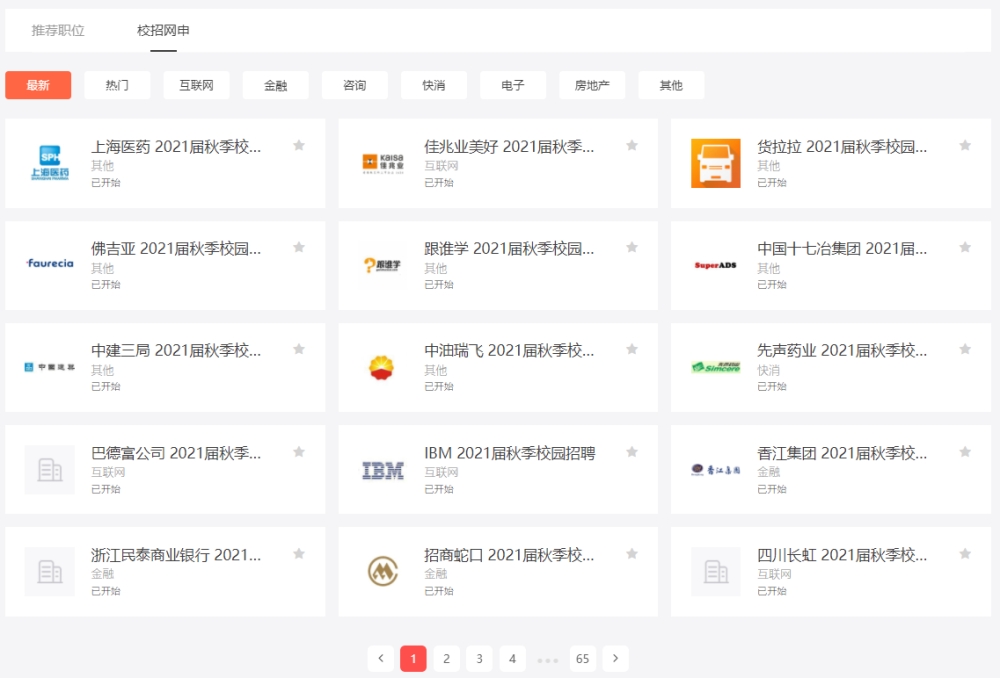
Task: Open 上海医药 2021届秋季校... listing title
Action: [176, 147]
